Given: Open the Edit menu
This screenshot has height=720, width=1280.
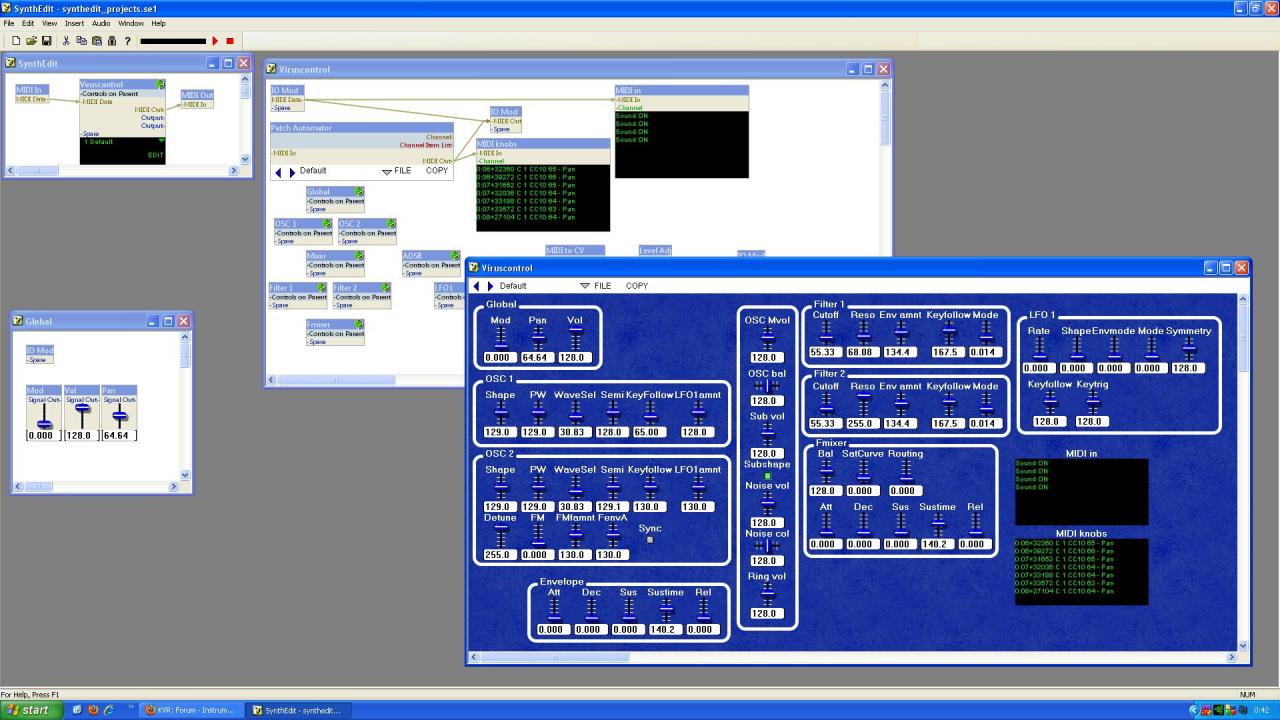Looking at the screenshot, I should (x=28, y=23).
